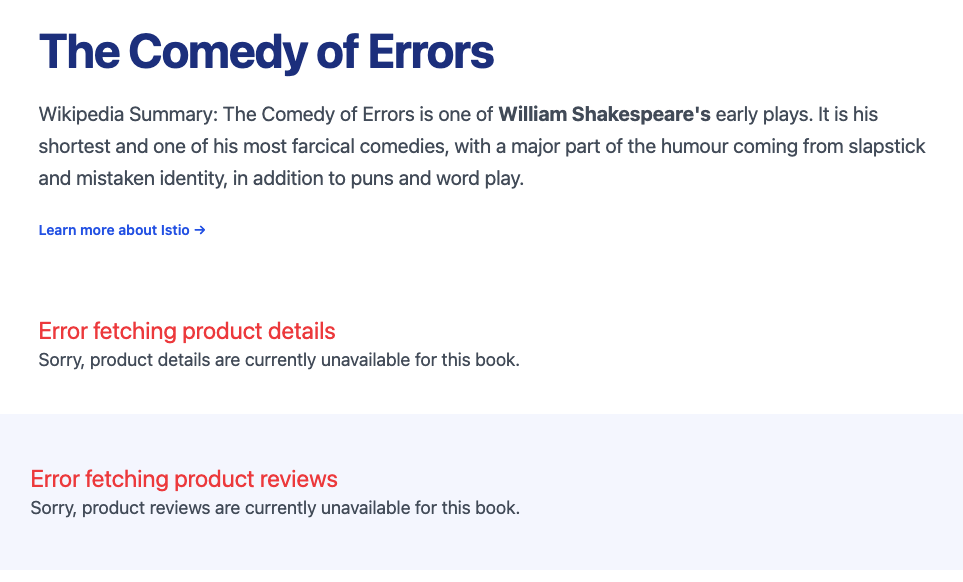The width and height of the screenshot is (963, 582).
Task: Click the bold William Shakespeare's text
Action: [604, 115]
